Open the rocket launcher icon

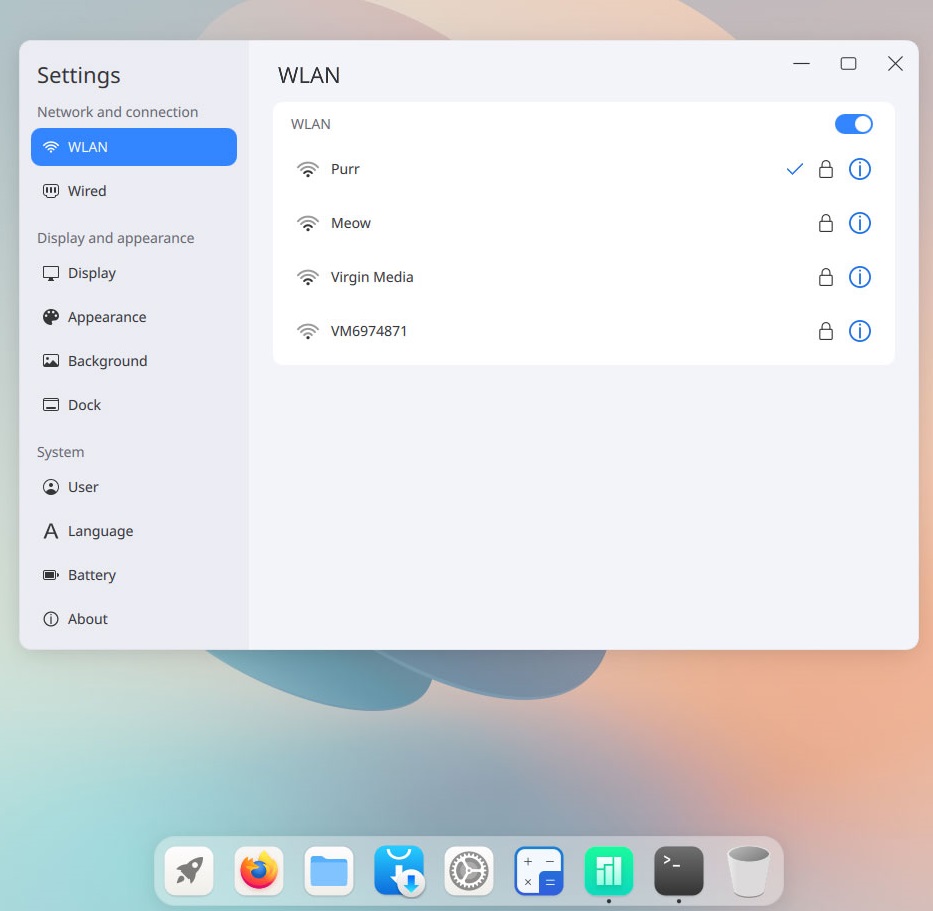coord(189,871)
